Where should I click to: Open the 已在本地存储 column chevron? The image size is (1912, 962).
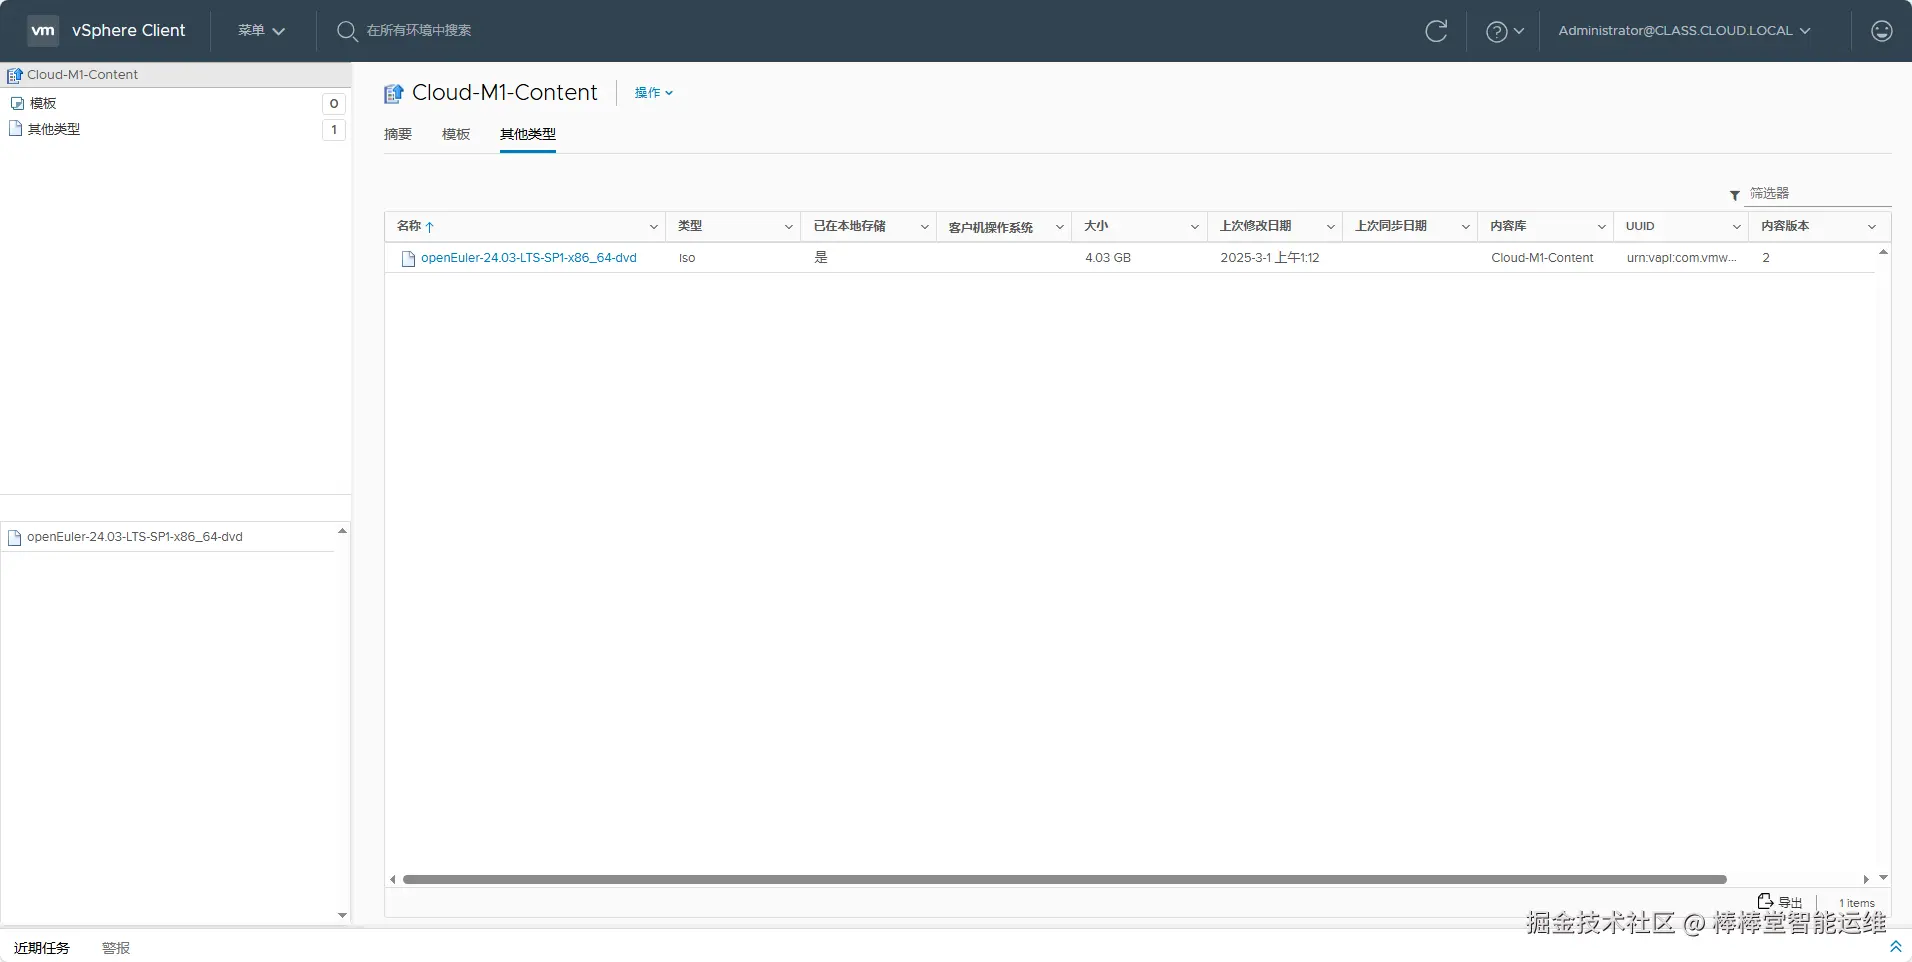point(925,227)
